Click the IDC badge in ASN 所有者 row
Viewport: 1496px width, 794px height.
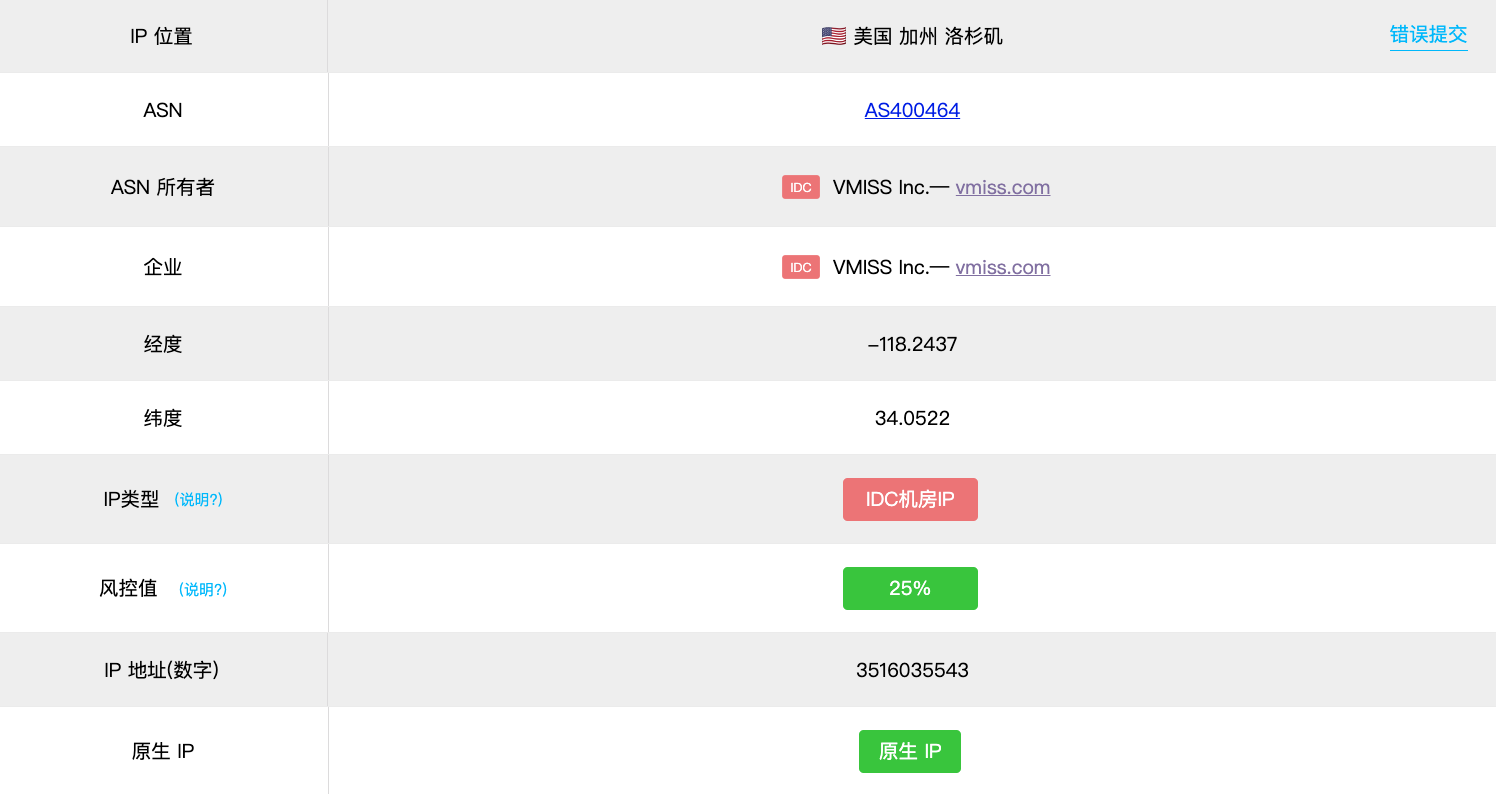pyautogui.click(x=800, y=187)
